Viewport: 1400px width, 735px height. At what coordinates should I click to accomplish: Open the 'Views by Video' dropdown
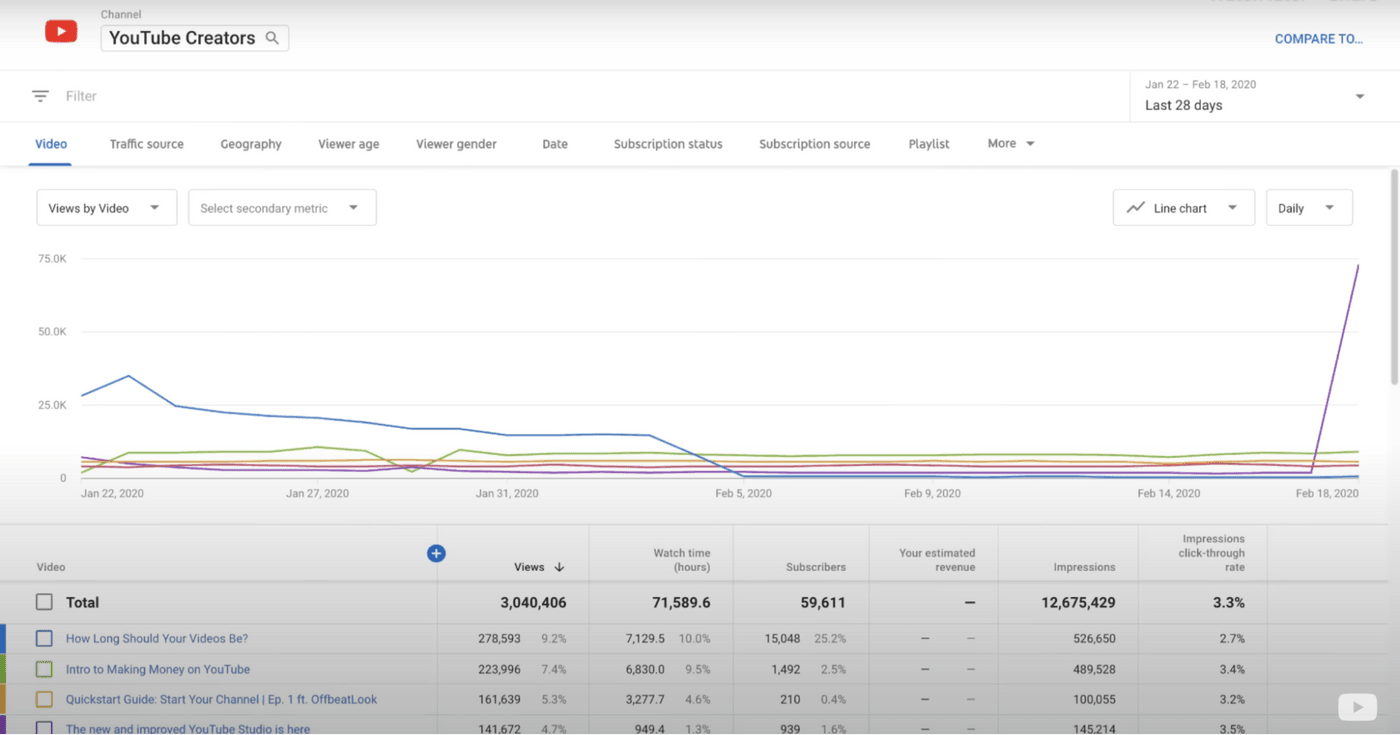pos(106,207)
